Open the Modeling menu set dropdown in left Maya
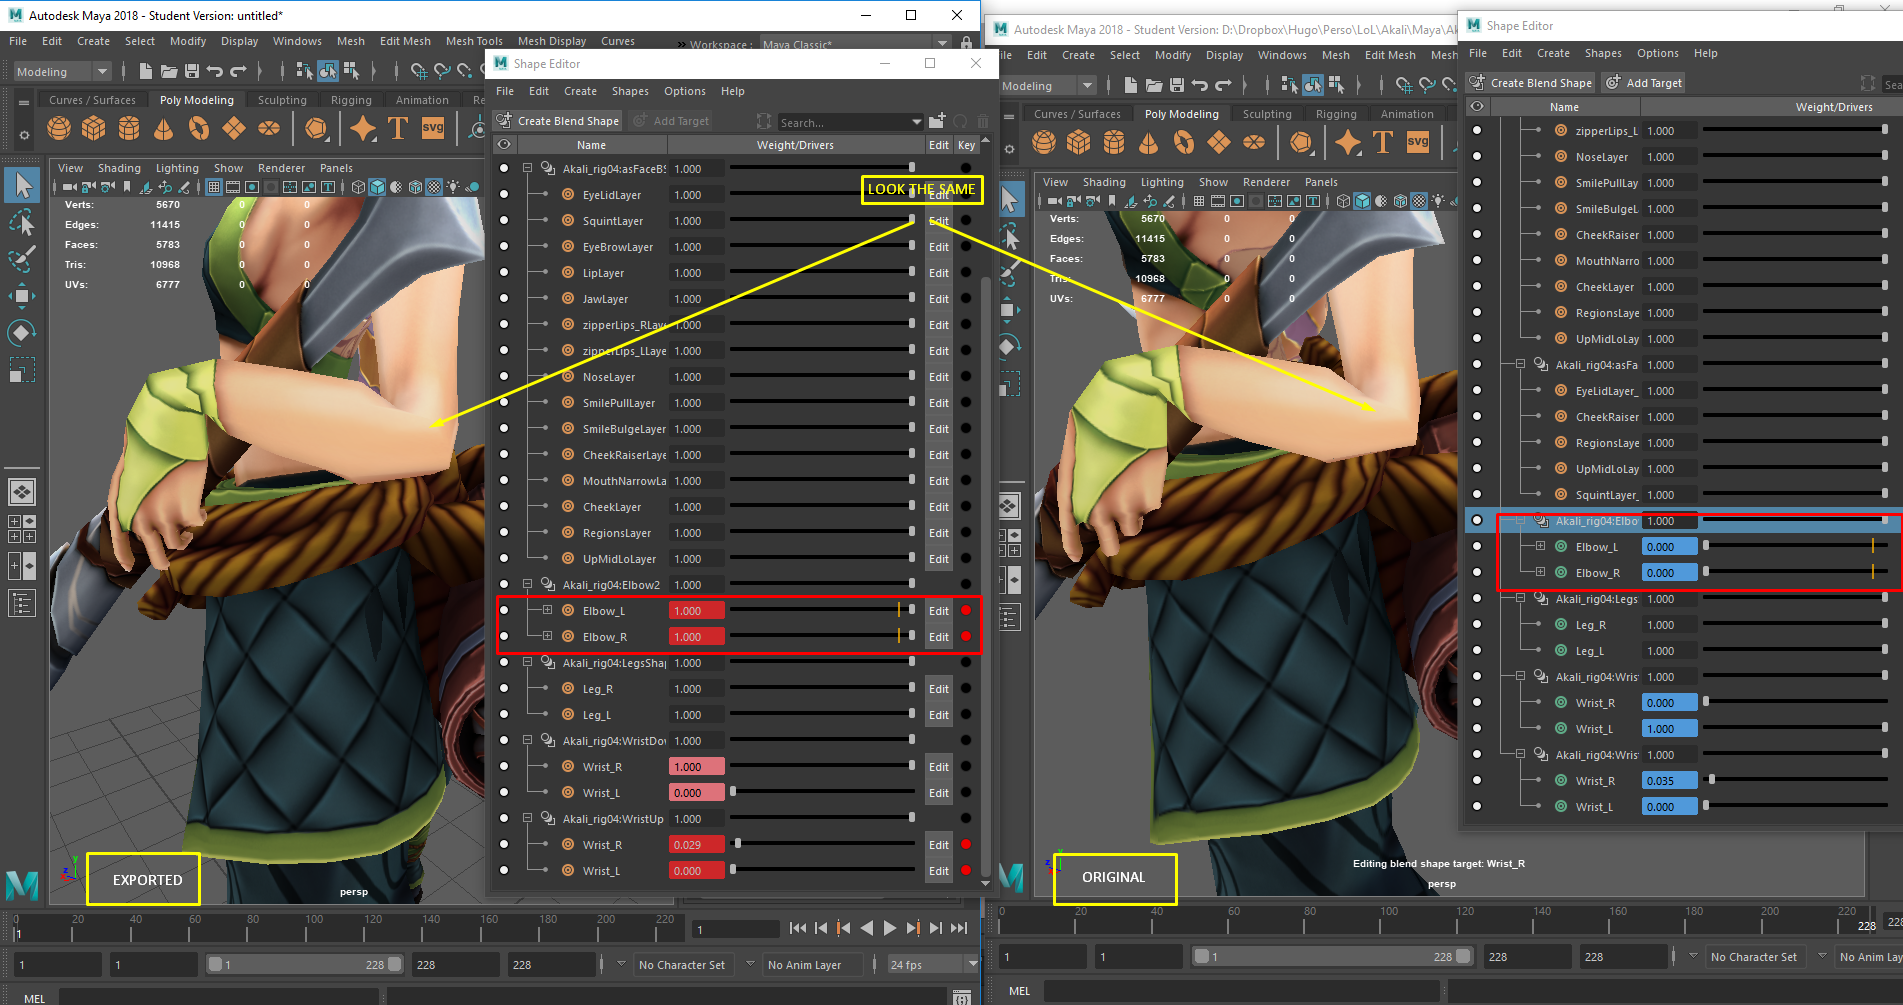Image resolution: width=1903 pixels, height=1005 pixels. [x=63, y=72]
